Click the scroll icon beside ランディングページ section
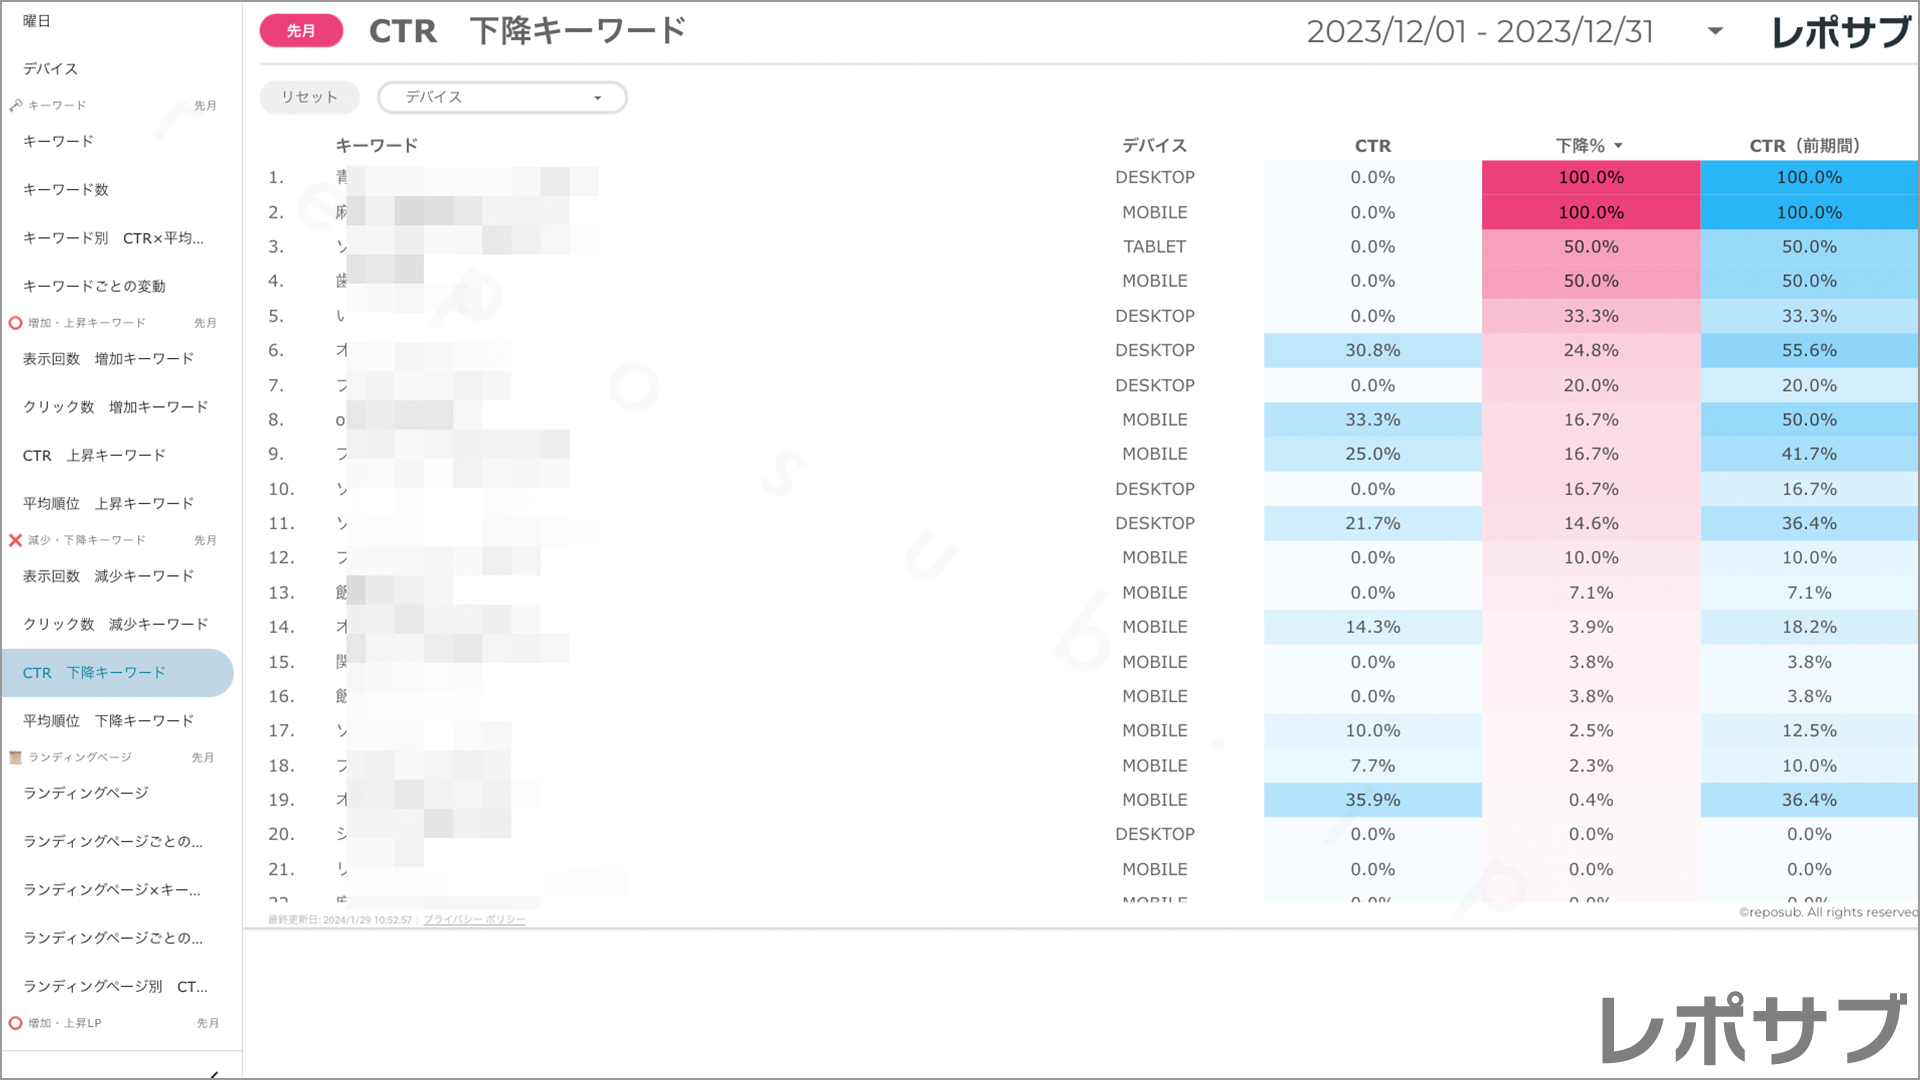 [15, 757]
